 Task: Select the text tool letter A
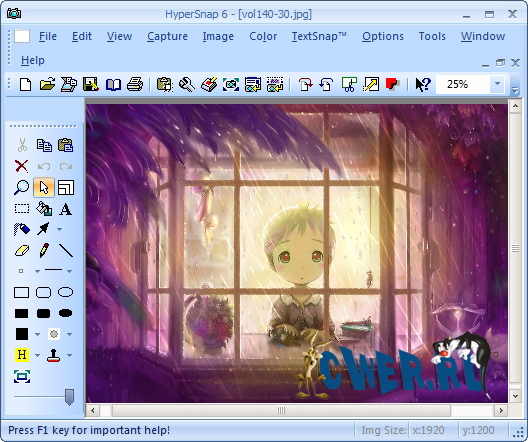click(65, 209)
